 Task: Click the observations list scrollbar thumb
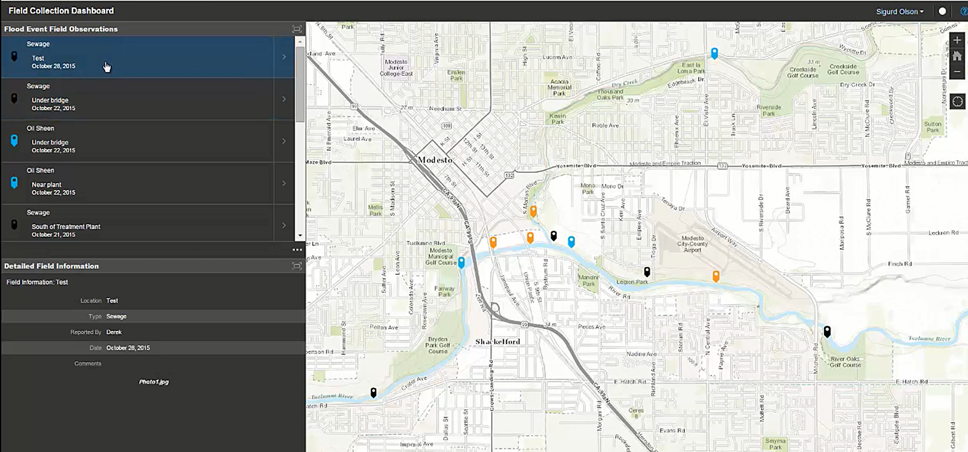[x=300, y=83]
